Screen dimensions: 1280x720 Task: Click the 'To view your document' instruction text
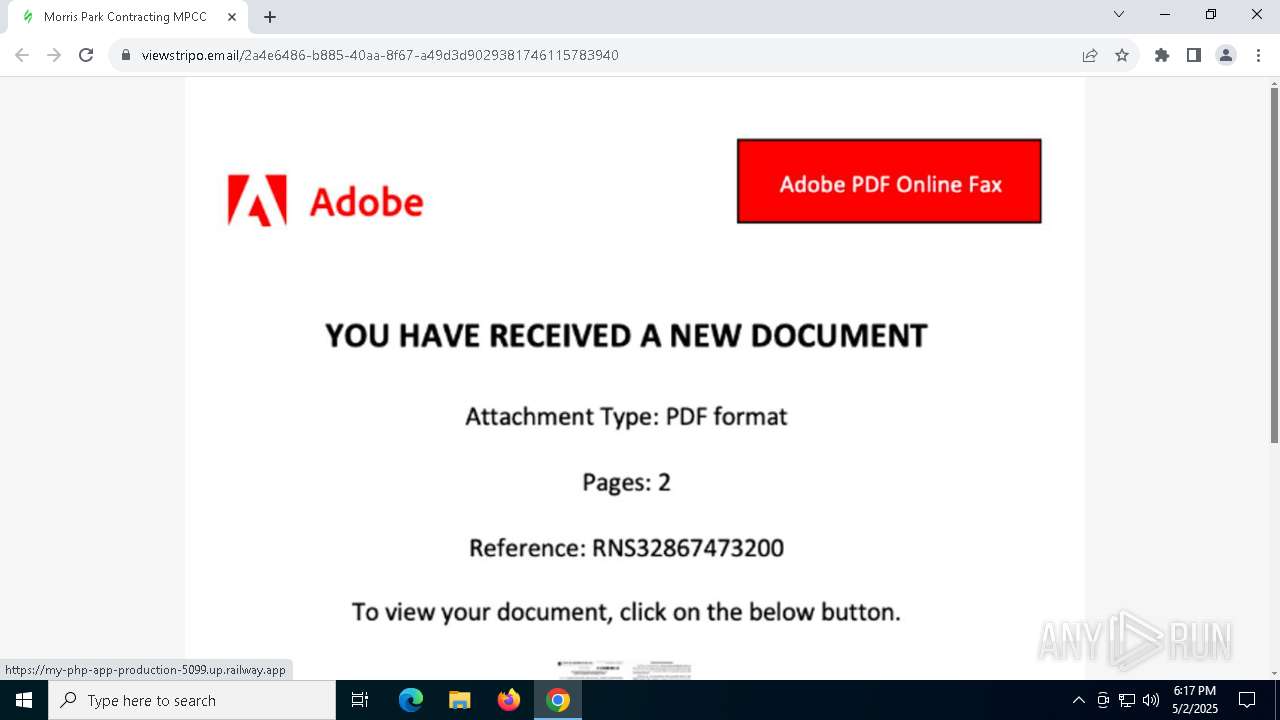pyautogui.click(x=626, y=612)
